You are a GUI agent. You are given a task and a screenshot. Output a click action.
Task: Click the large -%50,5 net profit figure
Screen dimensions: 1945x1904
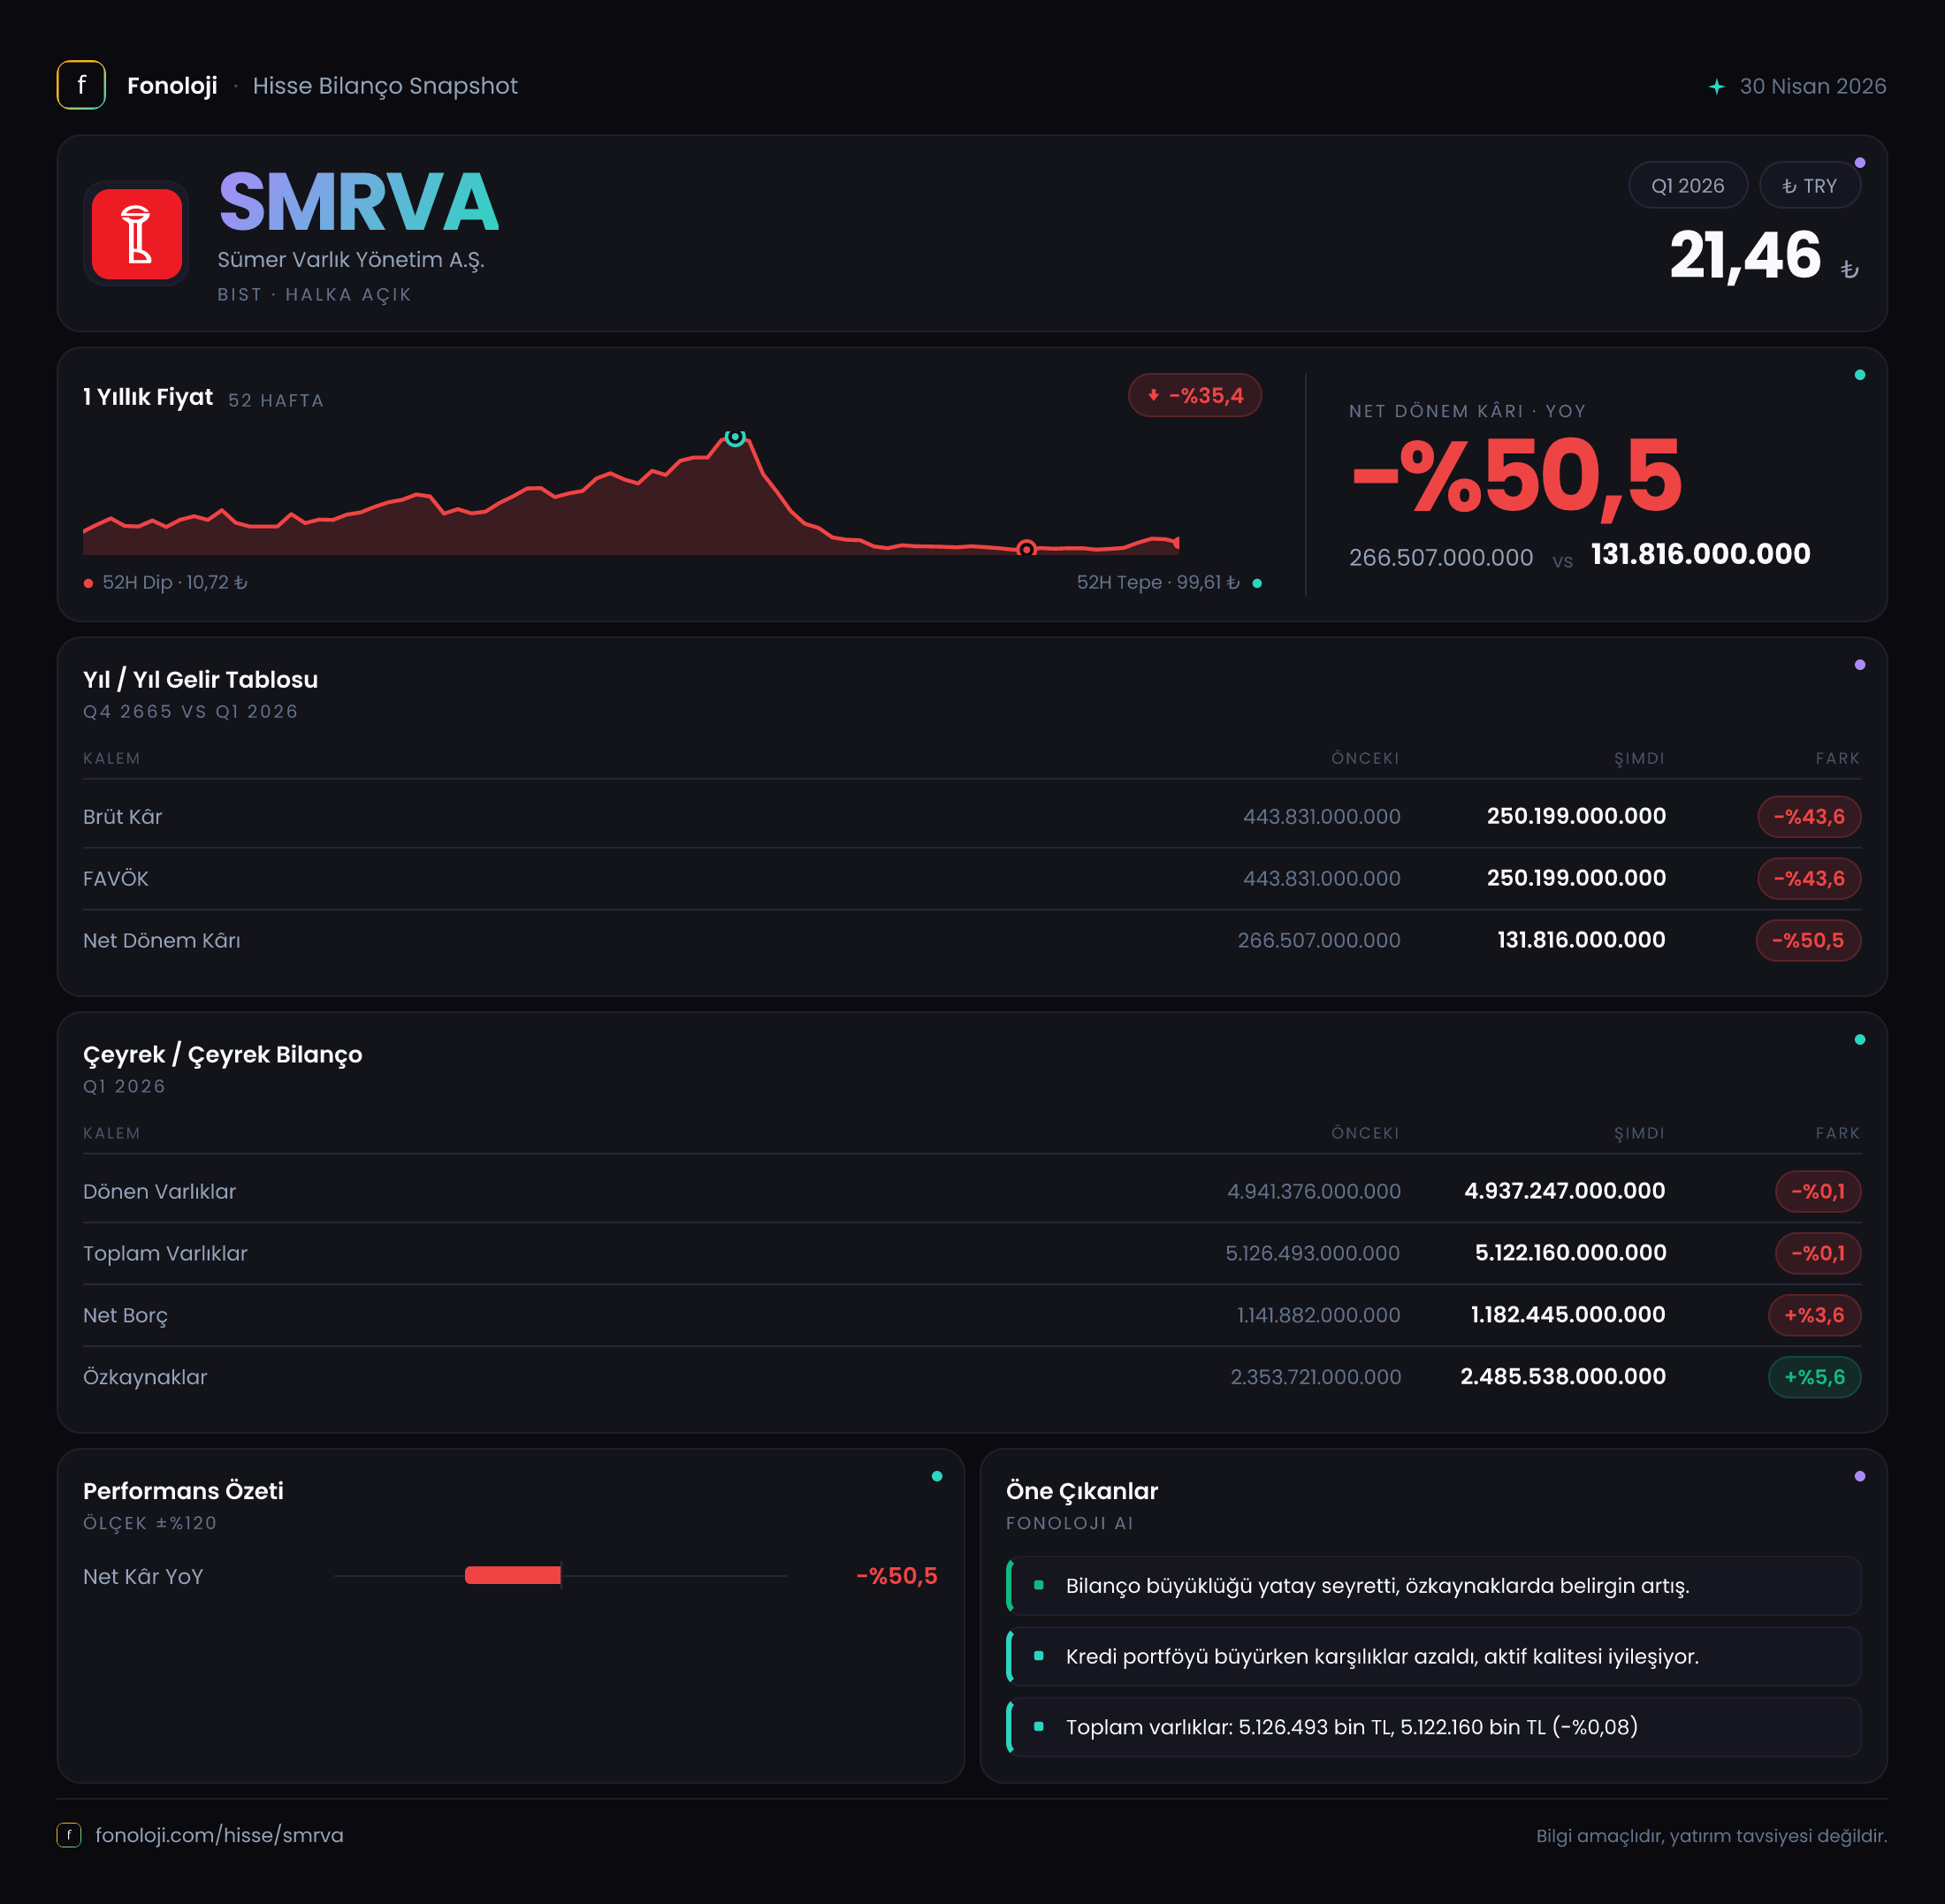click(x=1517, y=477)
